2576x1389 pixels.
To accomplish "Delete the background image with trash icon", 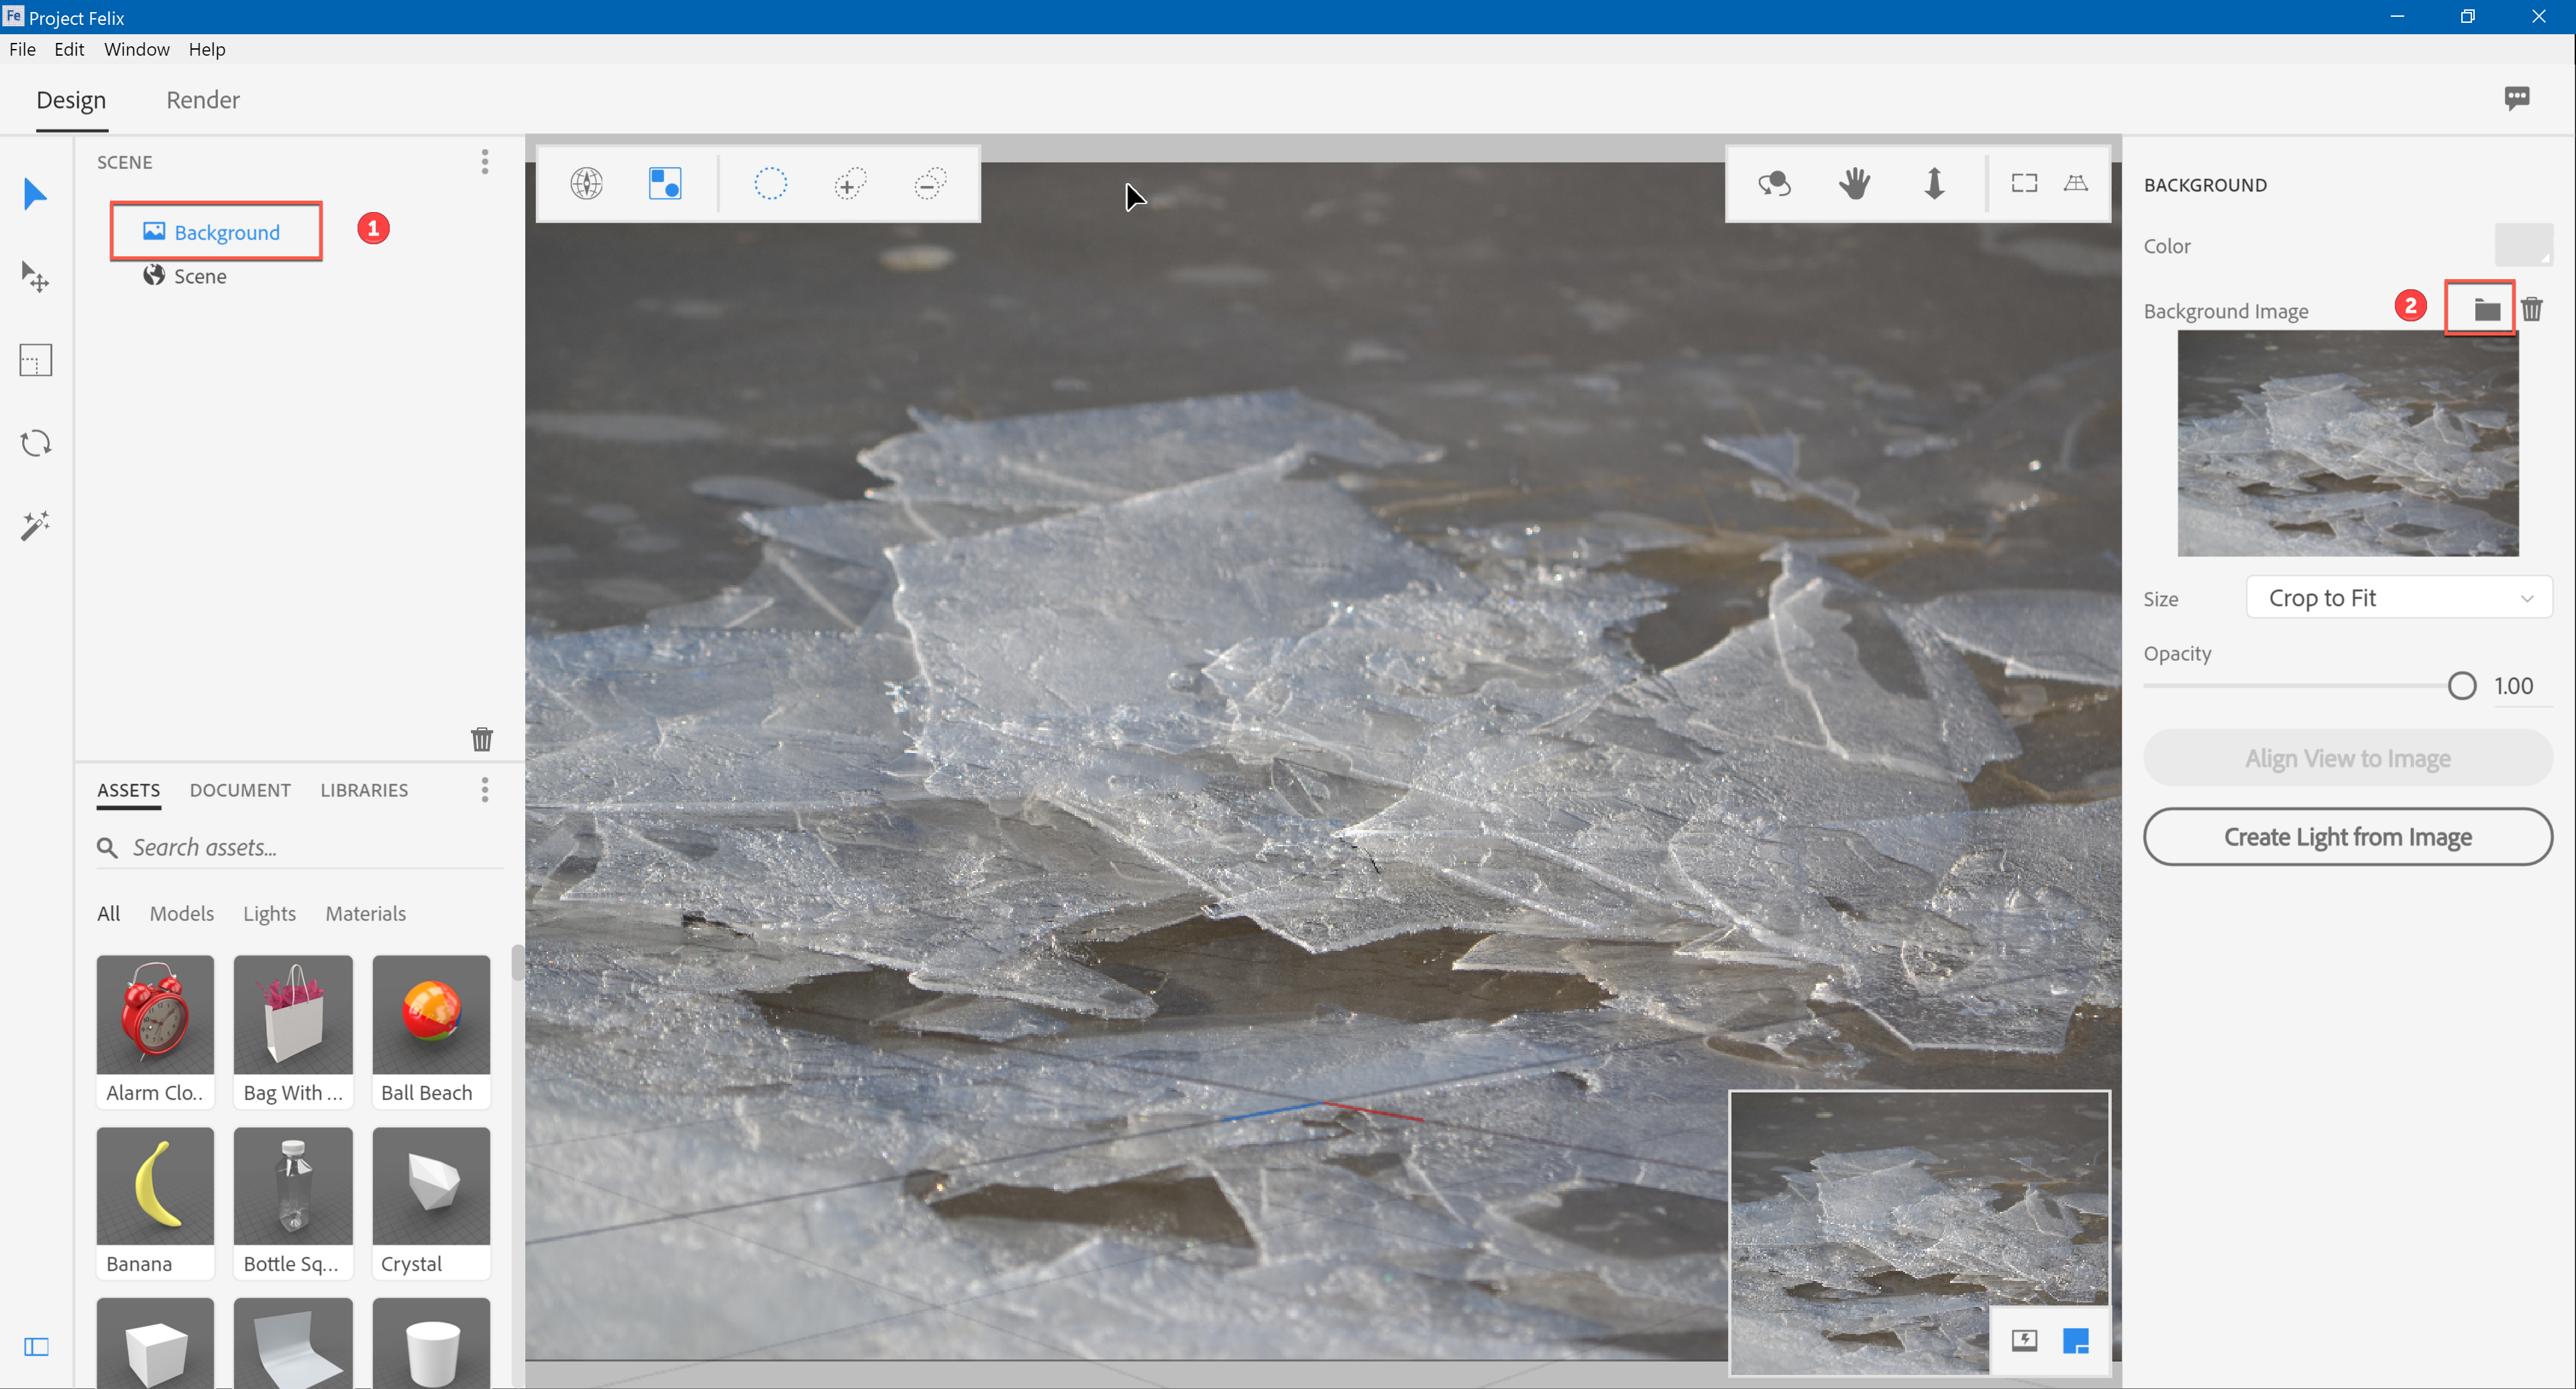I will 2532,309.
